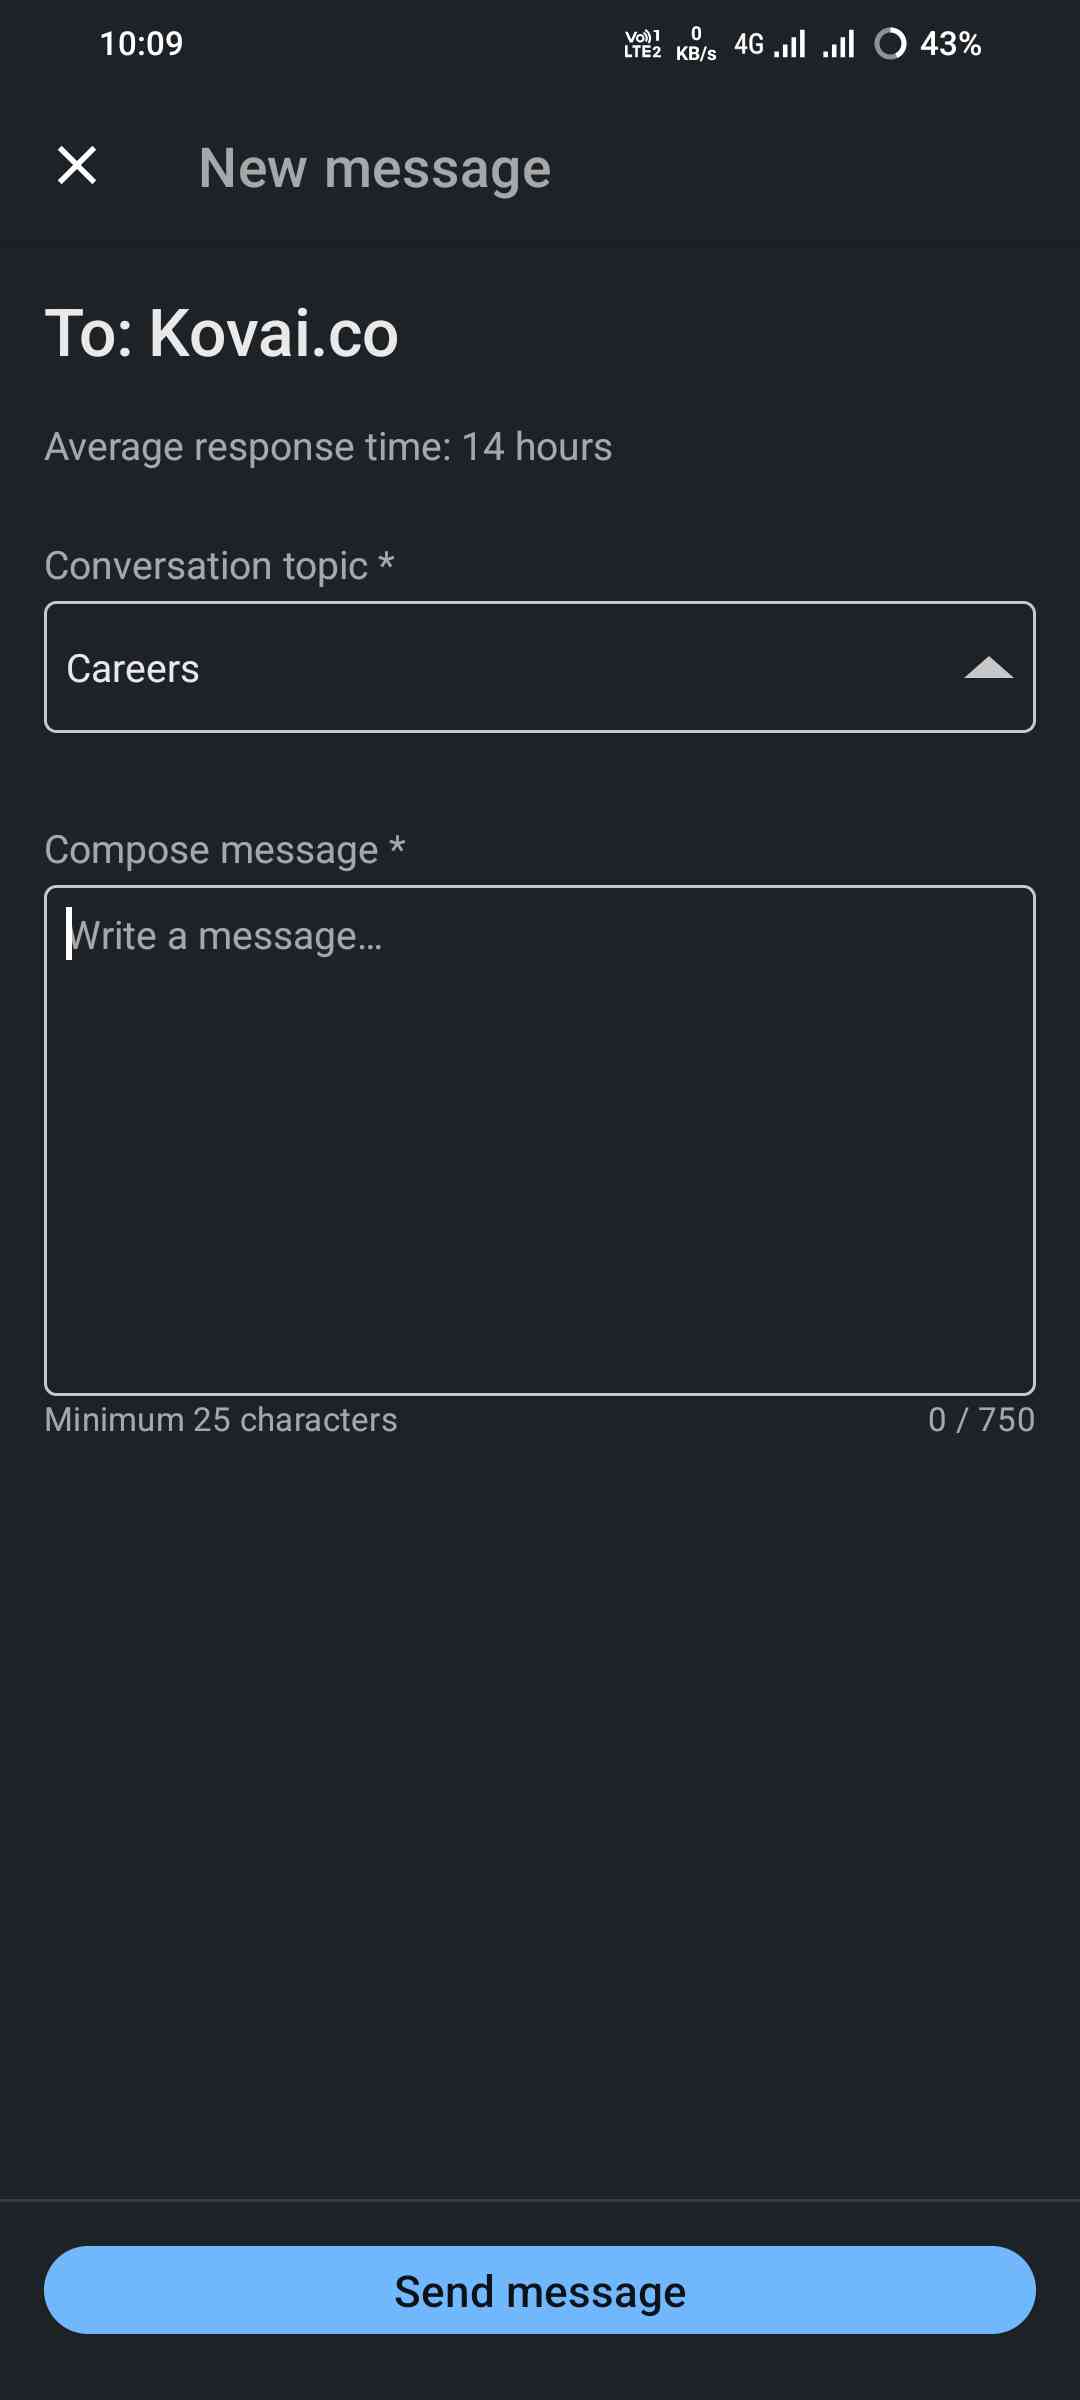Tap the 4G signal strength icon
1080x2400 pixels.
769,44
